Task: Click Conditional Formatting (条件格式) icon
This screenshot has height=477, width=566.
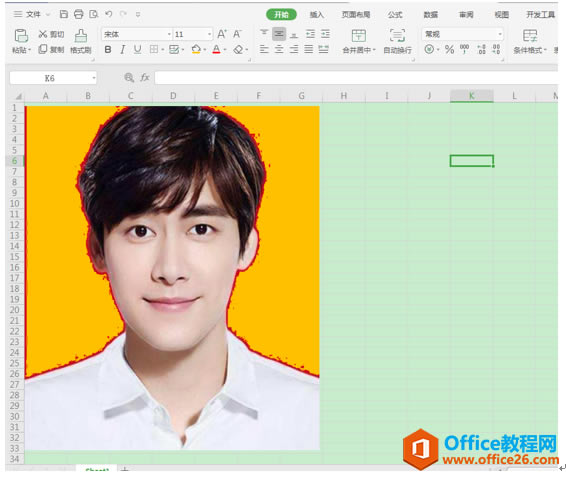Action: coord(530,35)
